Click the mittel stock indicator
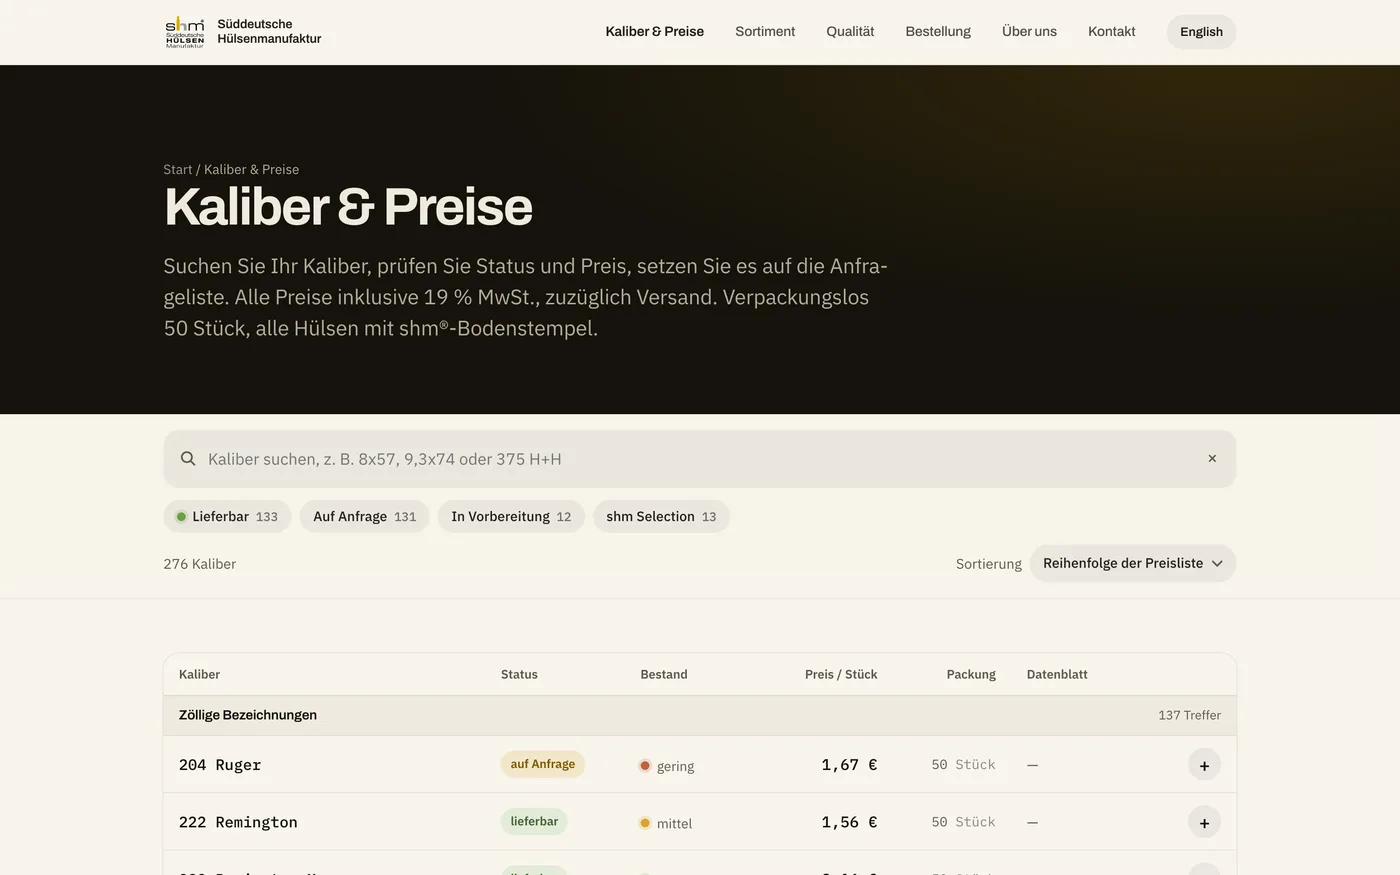The height and width of the screenshot is (875, 1400). [666, 824]
